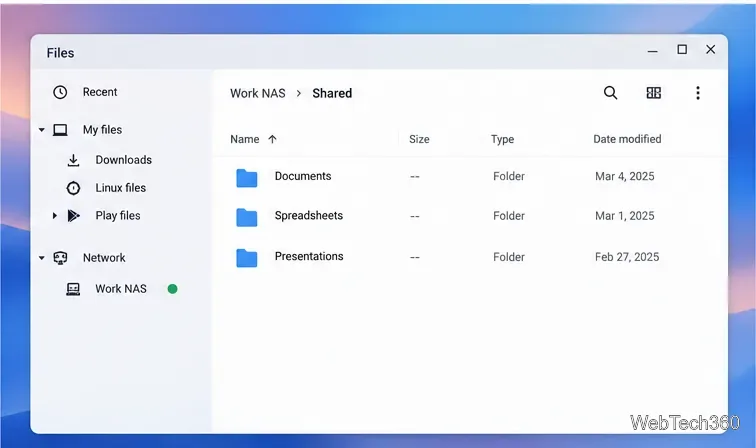This screenshot has width=756, height=448.
Task: Click the Work NAS computer icon
Action: click(73, 289)
